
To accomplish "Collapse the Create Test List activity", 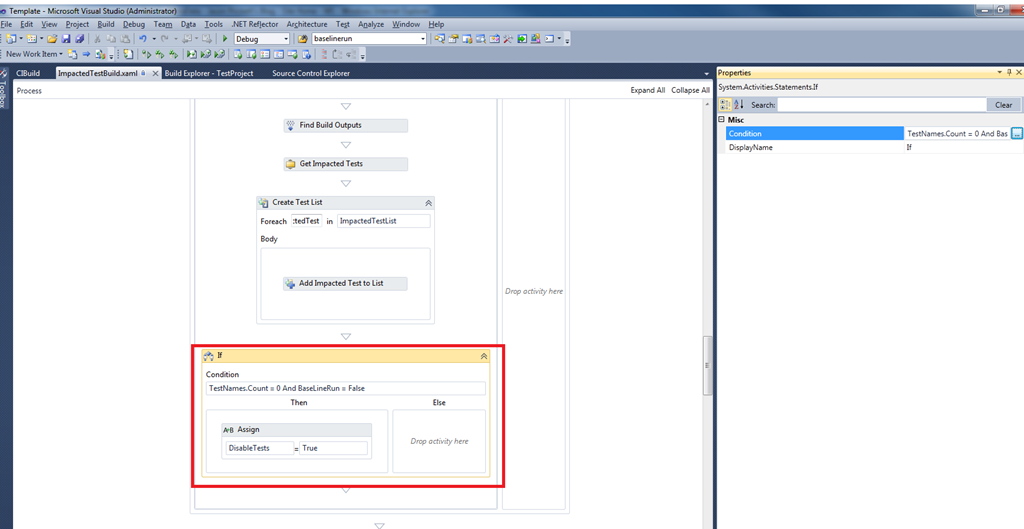I will 428,203.
